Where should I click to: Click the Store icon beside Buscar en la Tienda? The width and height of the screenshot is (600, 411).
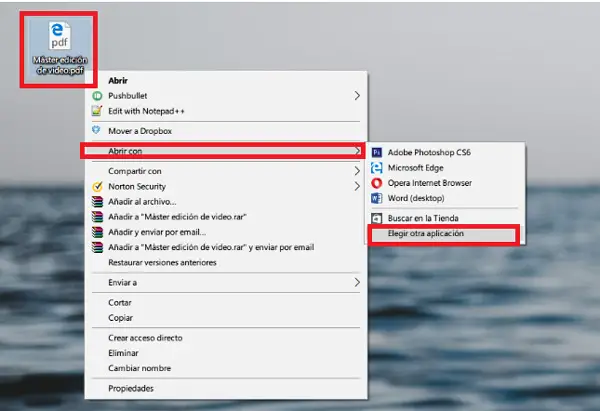377,218
